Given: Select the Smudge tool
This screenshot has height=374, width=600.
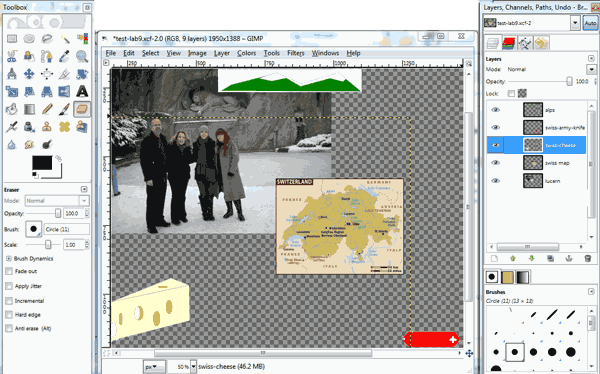Looking at the screenshot, I should [29, 144].
